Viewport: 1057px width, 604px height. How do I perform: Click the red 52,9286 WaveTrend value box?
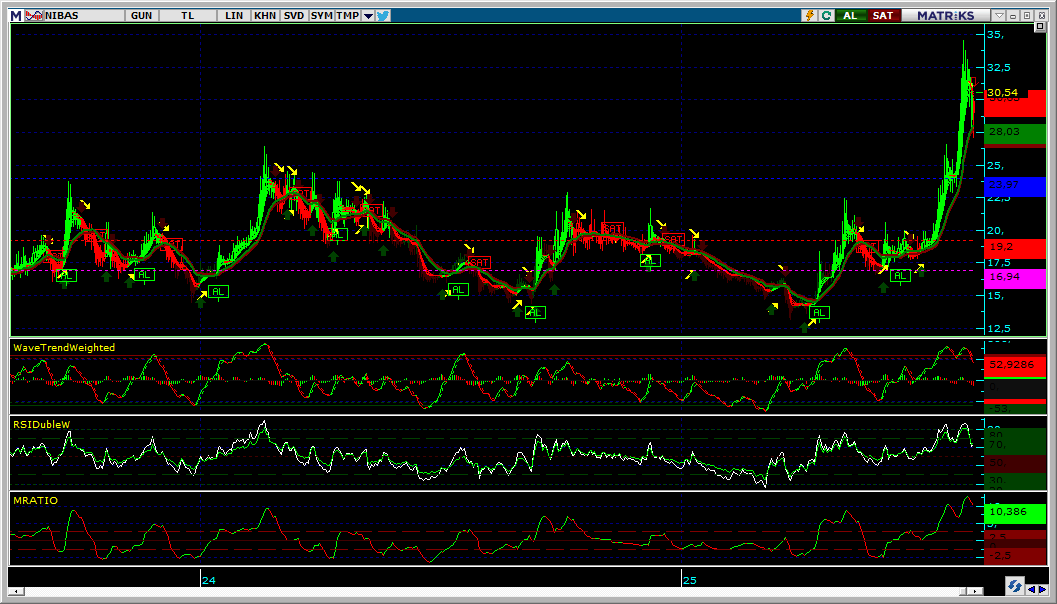click(1015, 365)
